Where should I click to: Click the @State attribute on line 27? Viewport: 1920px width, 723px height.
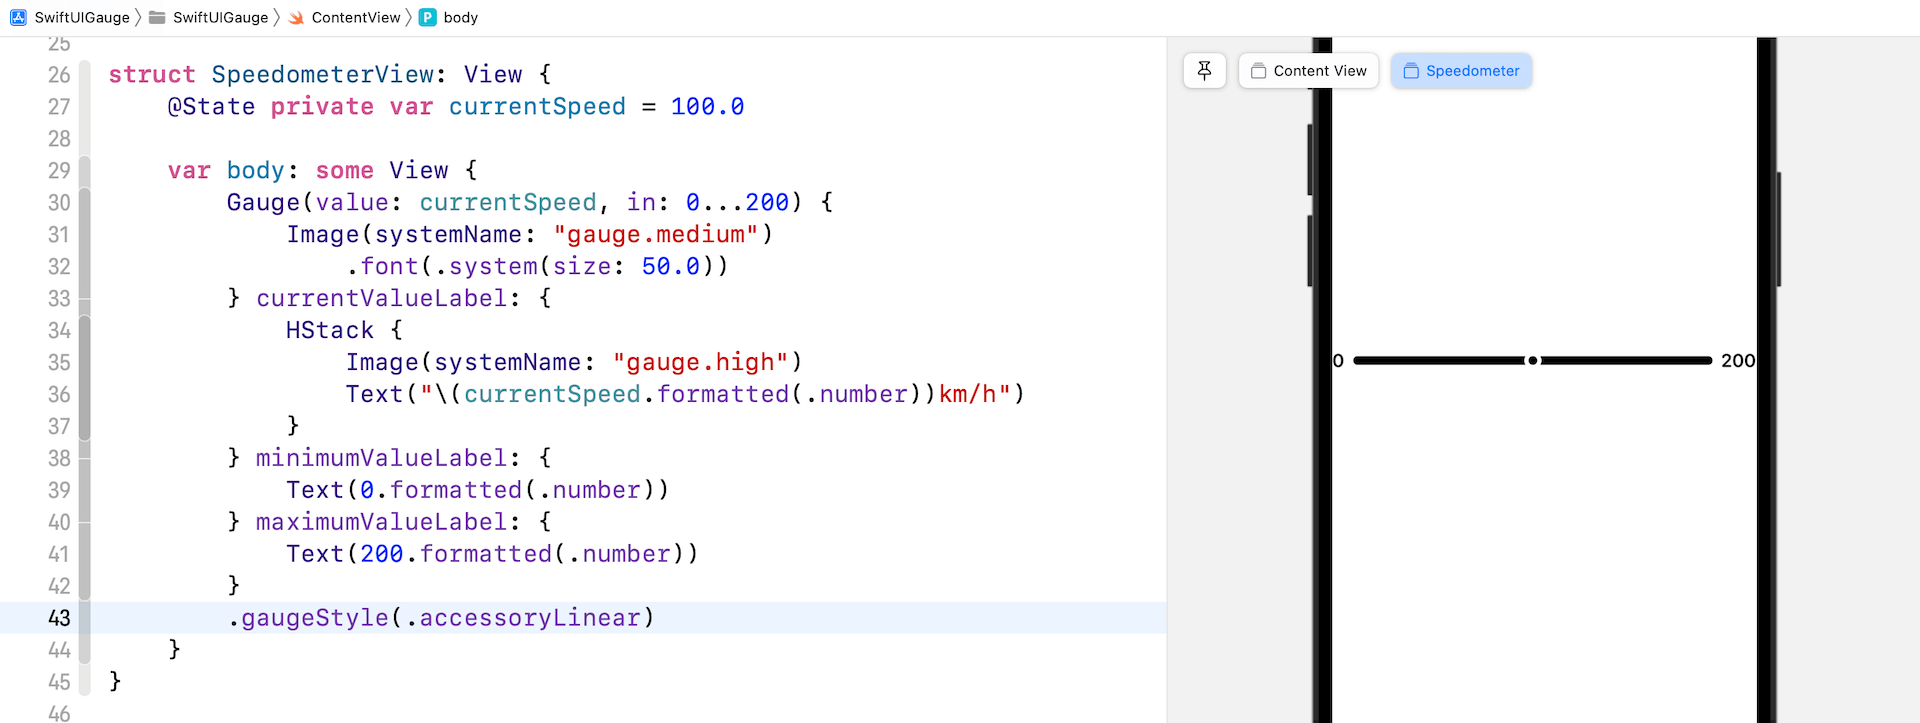[211, 107]
